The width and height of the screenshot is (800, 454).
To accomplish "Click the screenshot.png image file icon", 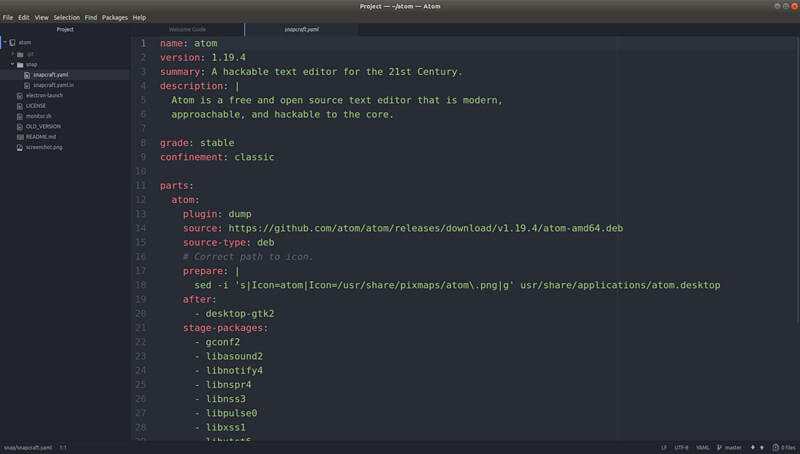I will point(19,147).
